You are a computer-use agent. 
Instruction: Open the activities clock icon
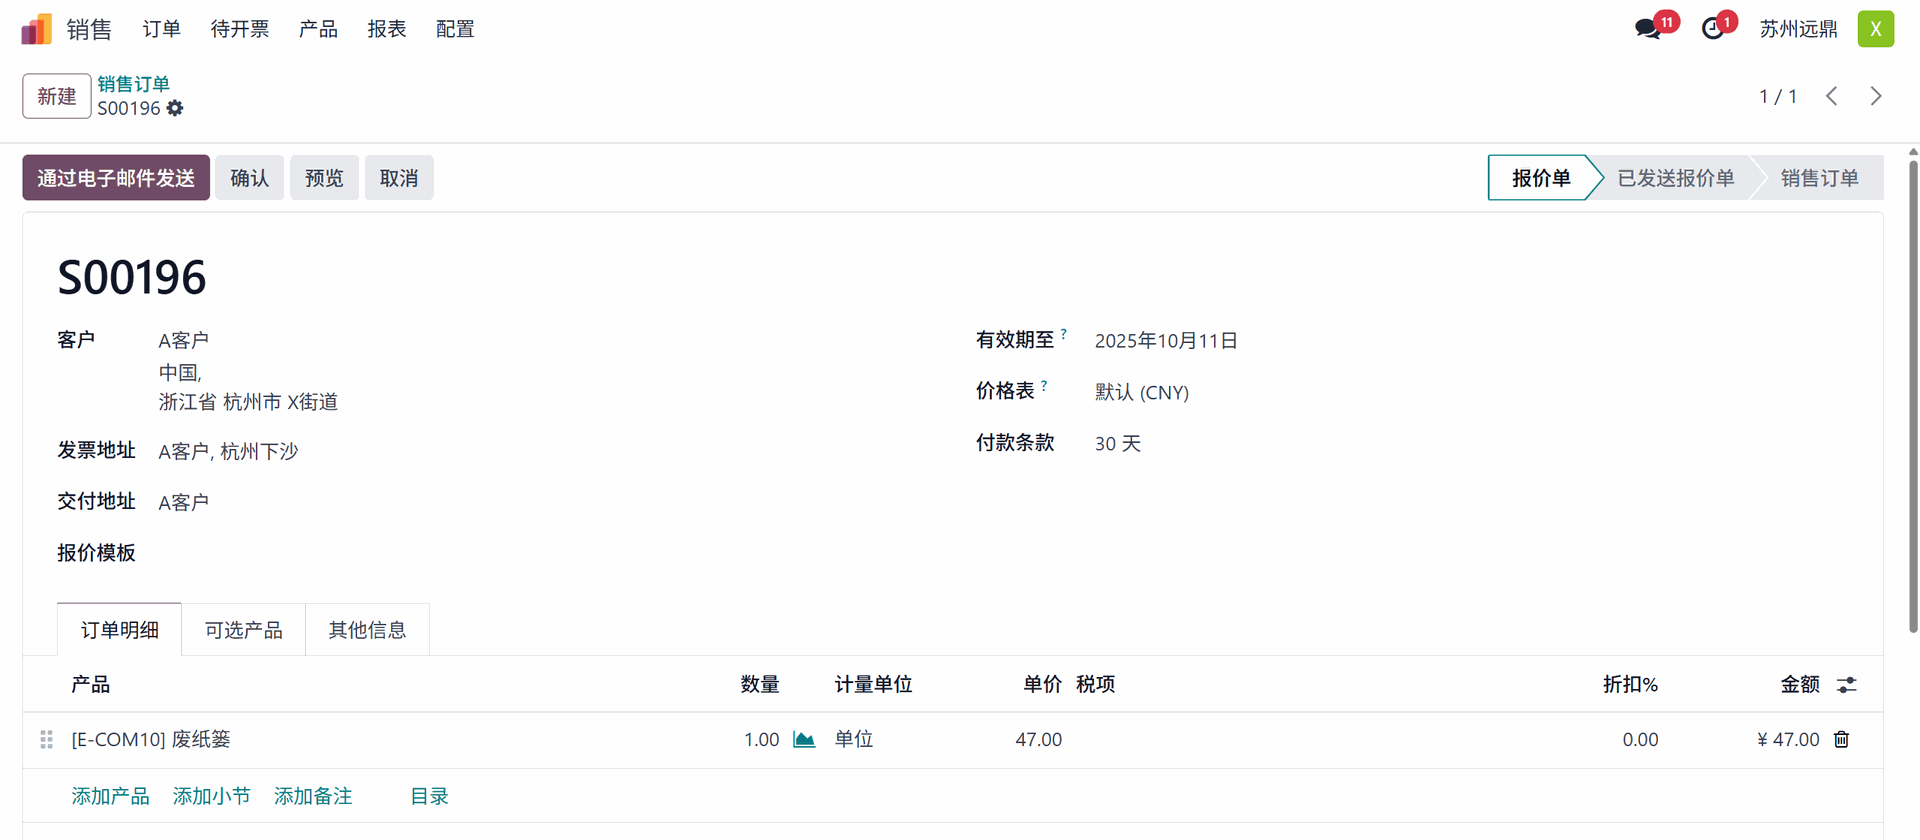[1713, 29]
